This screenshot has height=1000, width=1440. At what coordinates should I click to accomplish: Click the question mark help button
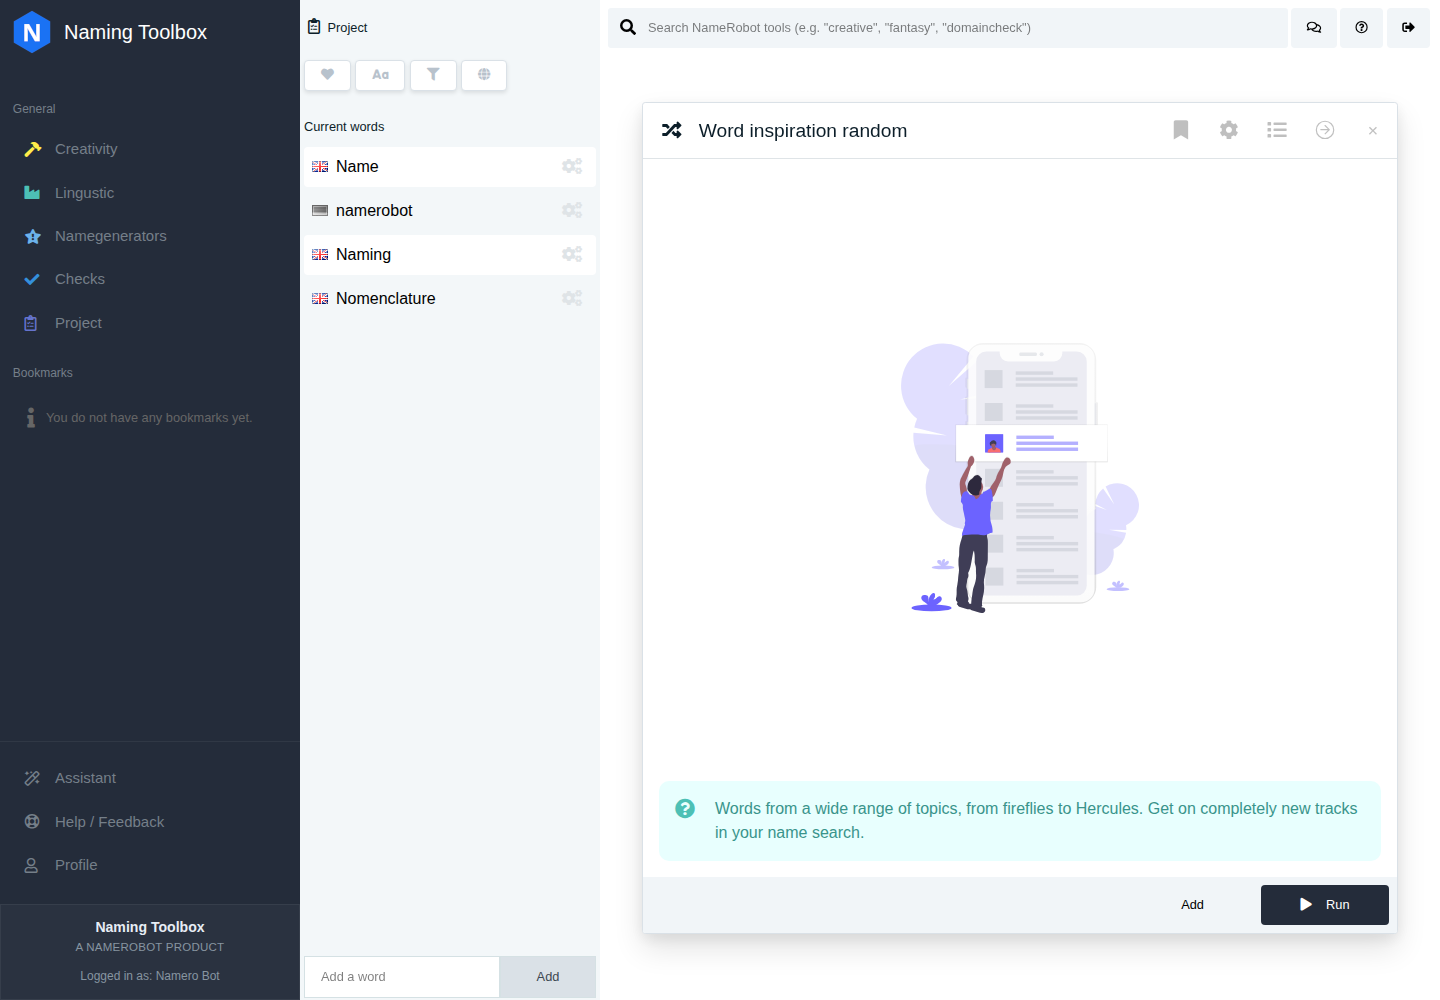(1361, 28)
